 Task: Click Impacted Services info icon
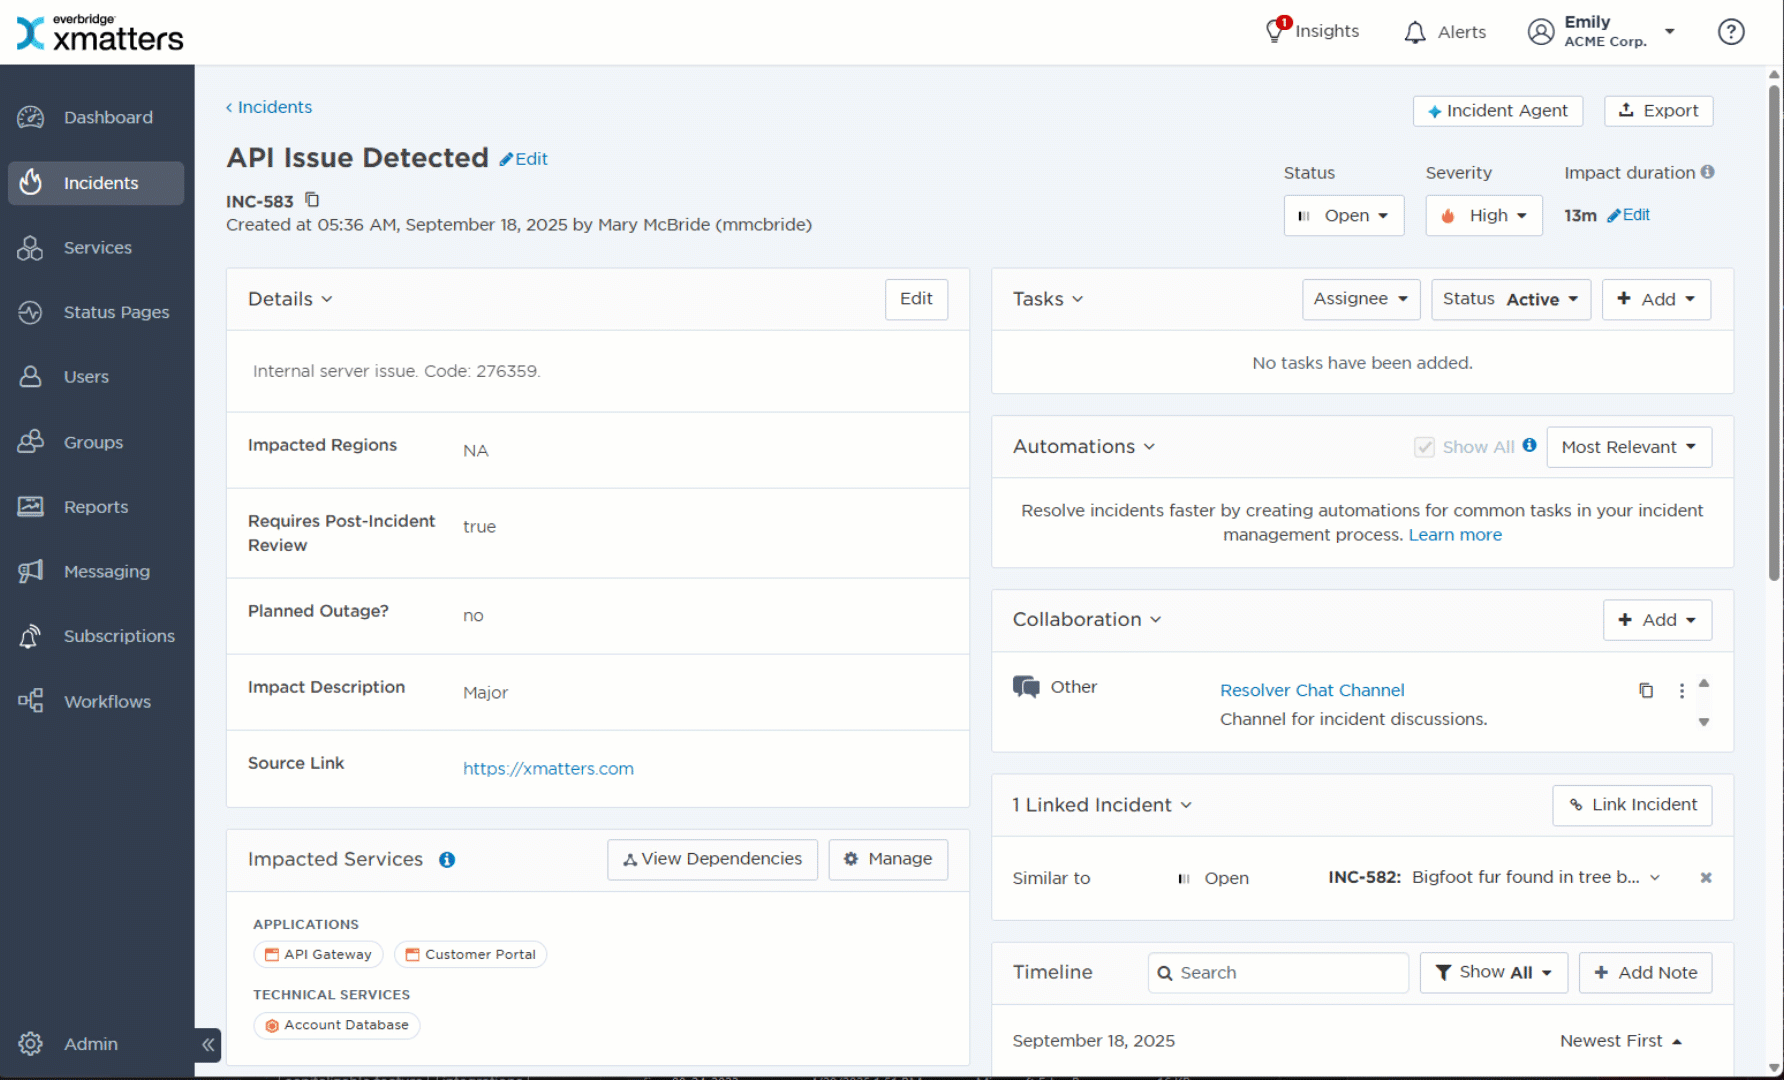[x=447, y=860]
